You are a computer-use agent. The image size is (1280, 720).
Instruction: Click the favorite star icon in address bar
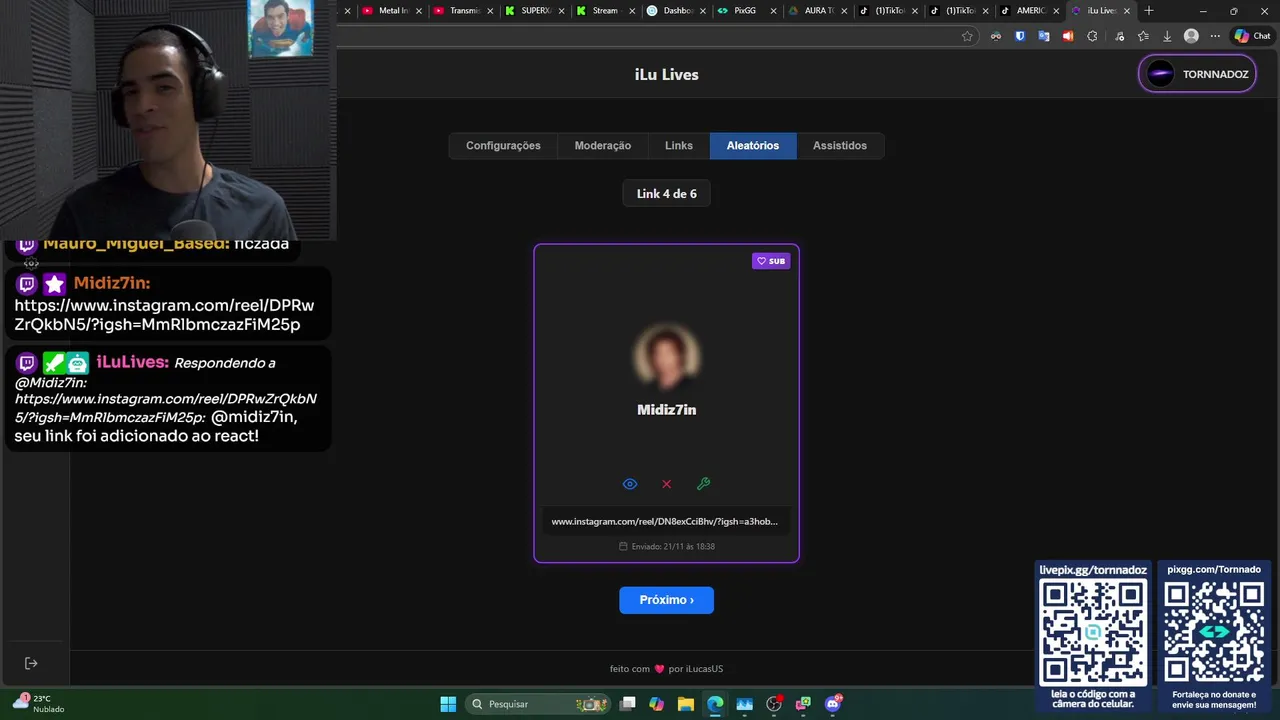pos(967,36)
